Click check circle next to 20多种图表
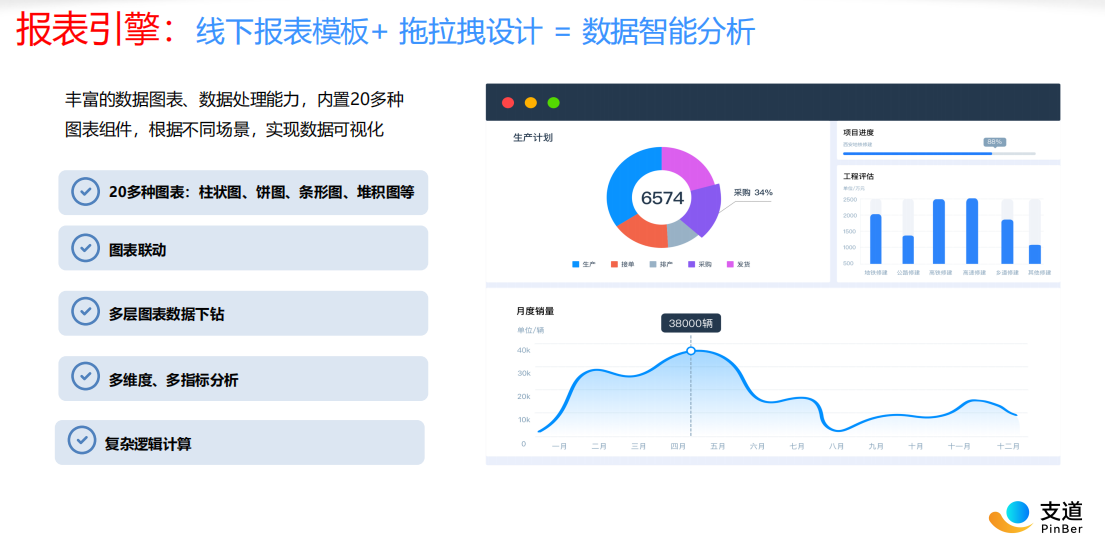1105x544 pixels. pyautogui.click(x=86, y=190)
